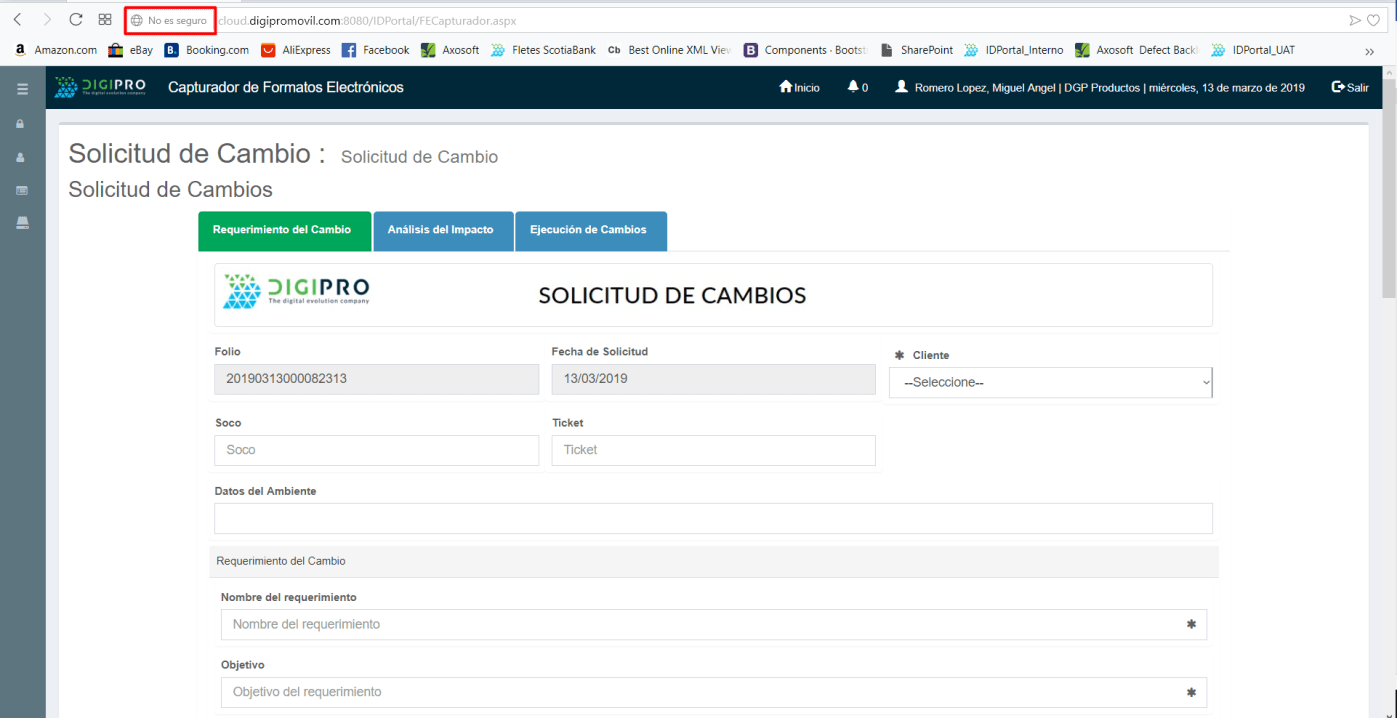
Task: Reload the page with the browser refresh icon
Action: (x=76, y=20)
